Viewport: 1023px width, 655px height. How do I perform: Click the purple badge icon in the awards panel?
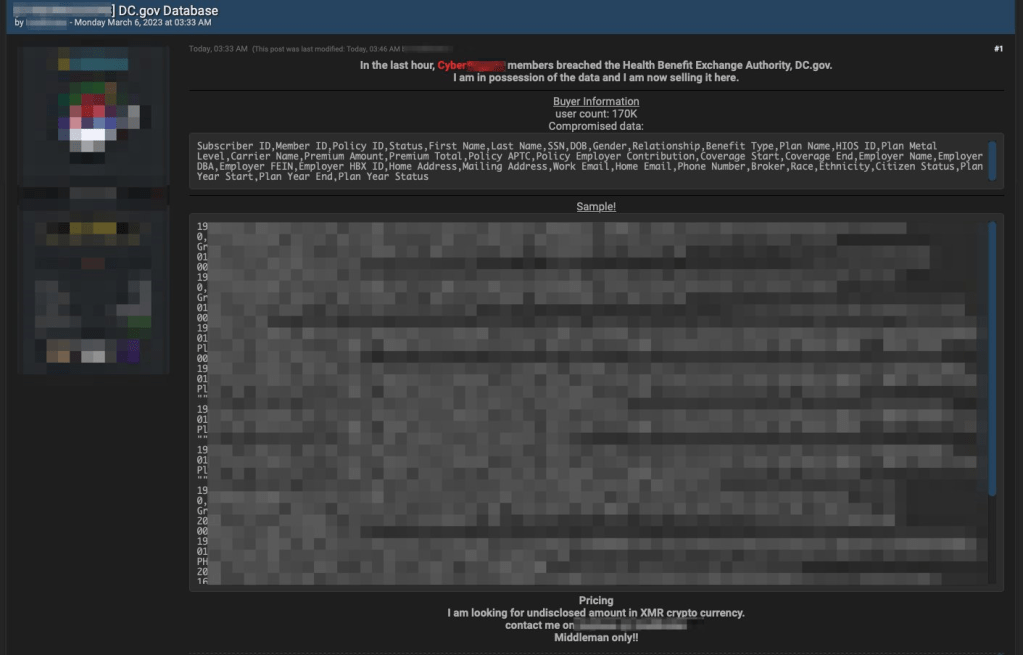pyautogui.click(x=128, y=351)
